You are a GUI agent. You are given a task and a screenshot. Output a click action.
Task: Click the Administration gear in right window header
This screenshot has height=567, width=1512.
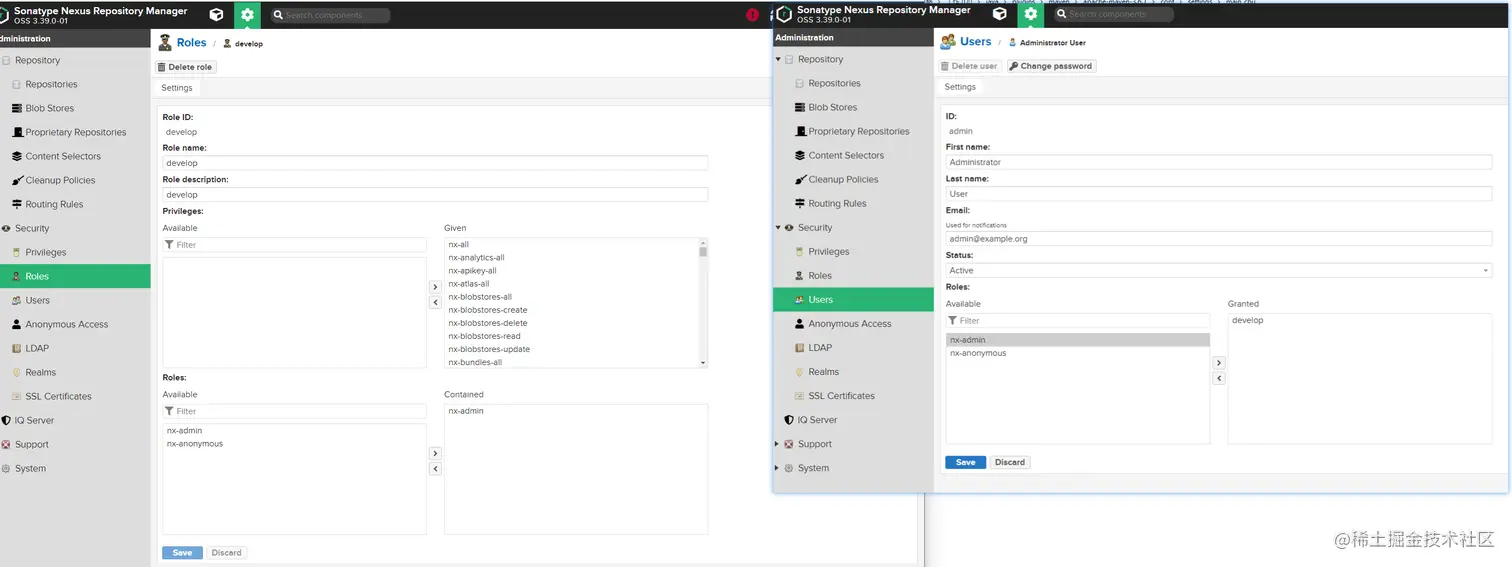(1030, 14)
